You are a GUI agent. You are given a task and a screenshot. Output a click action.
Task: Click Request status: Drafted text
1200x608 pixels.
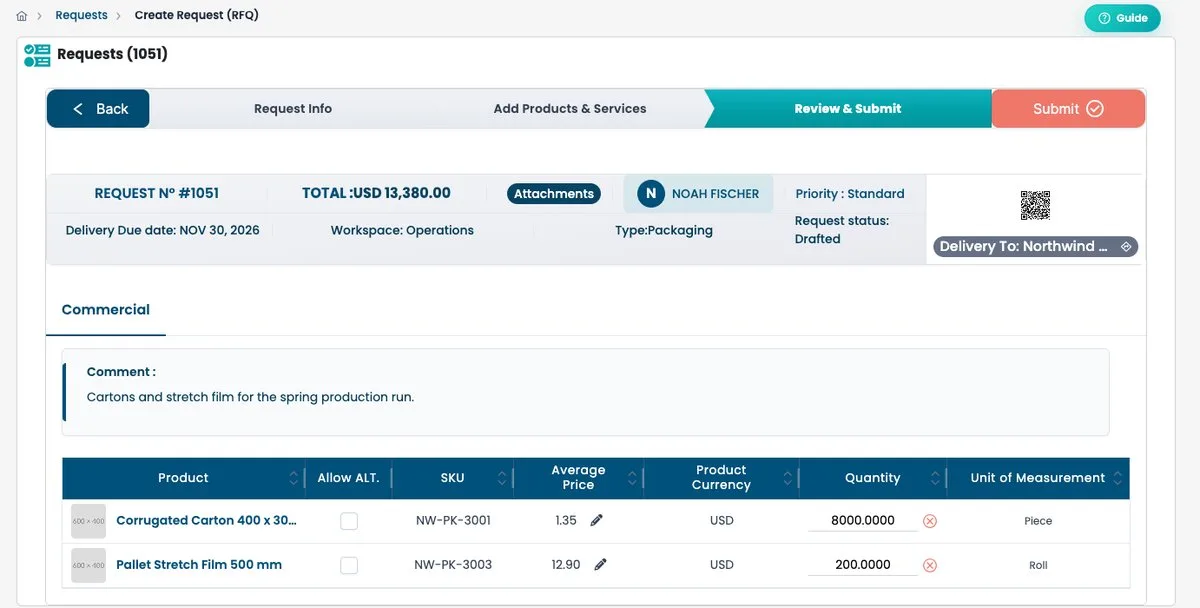842,230
